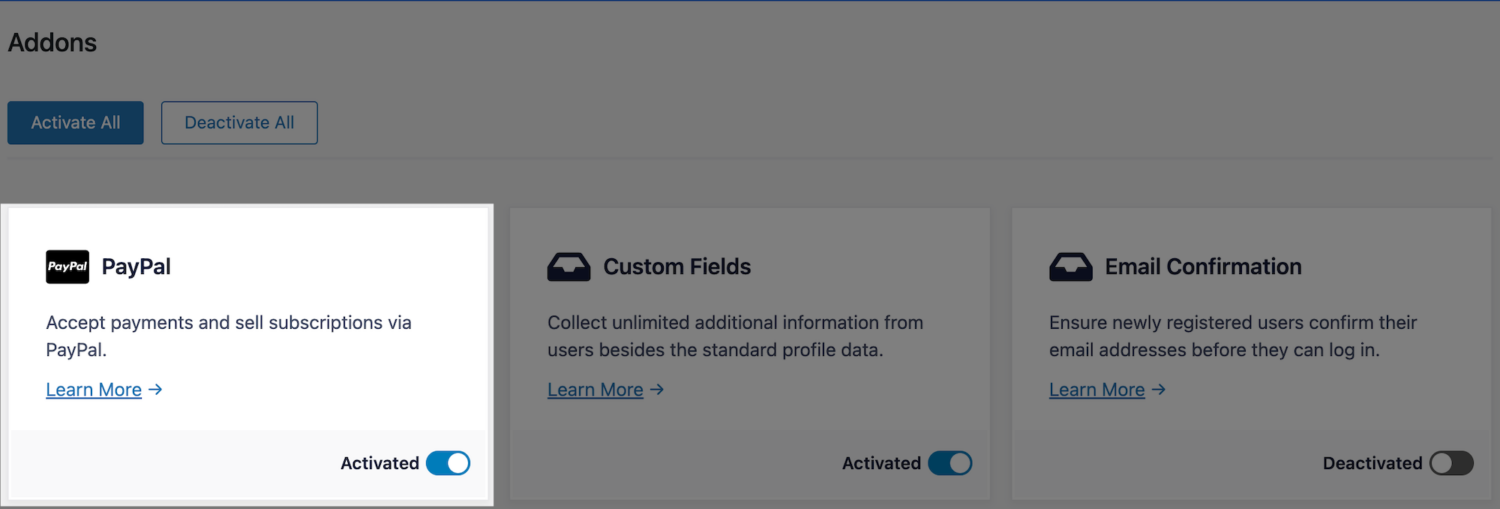Click the arrow beside Email Confirmation's Learn More
Viewport: 1500px width, 509px height.
1159,390
